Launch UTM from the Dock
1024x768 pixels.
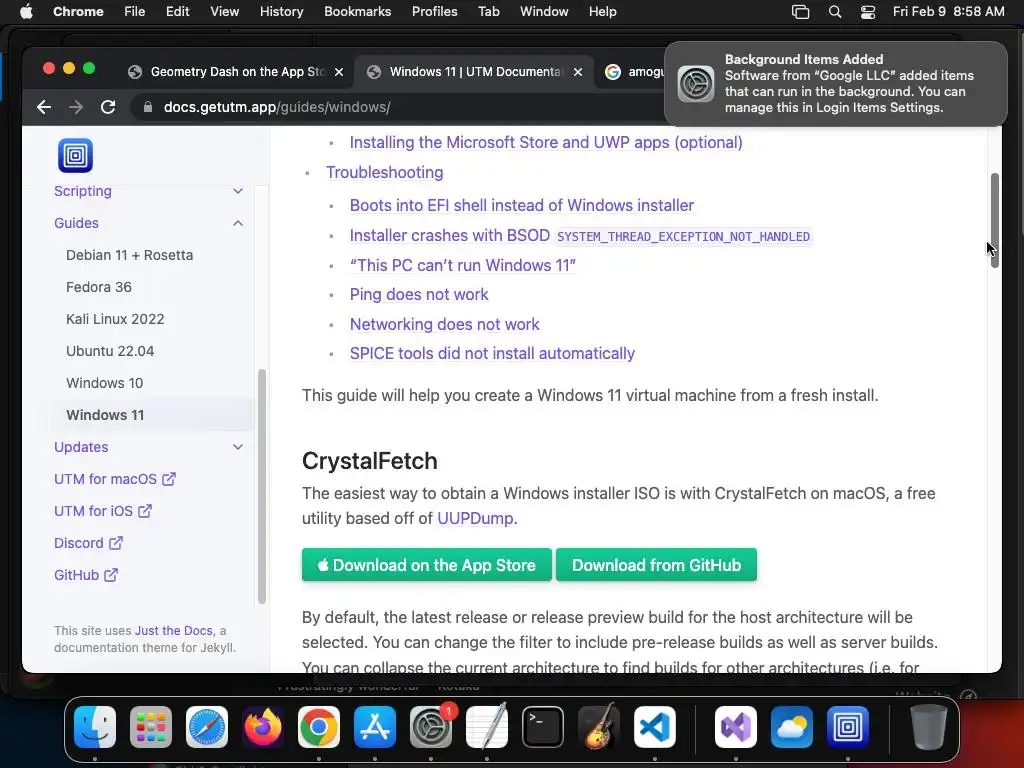(848, 726)
